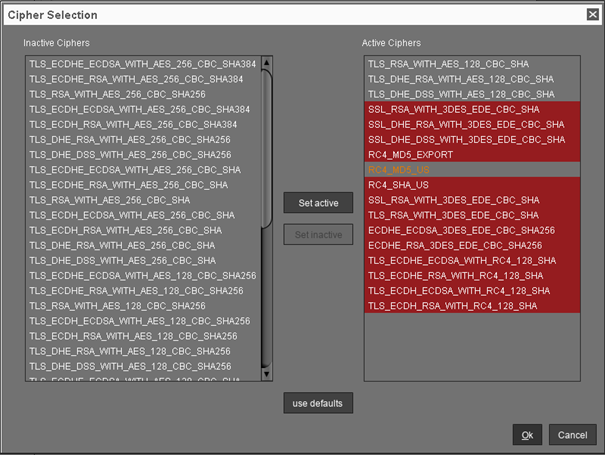This screenshot has height=455, width=605.
Task: Select TLS_ECDH_RSA_WITH_RC4_128_SHA active cipher
Action: [458, 305]
